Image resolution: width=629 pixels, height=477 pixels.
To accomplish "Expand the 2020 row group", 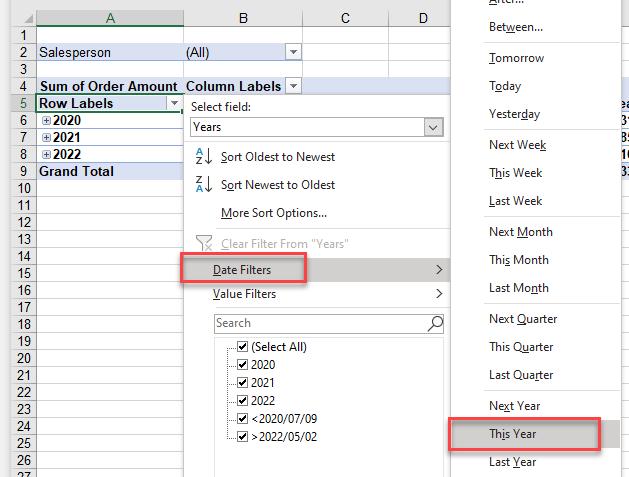I will [46, 121].
